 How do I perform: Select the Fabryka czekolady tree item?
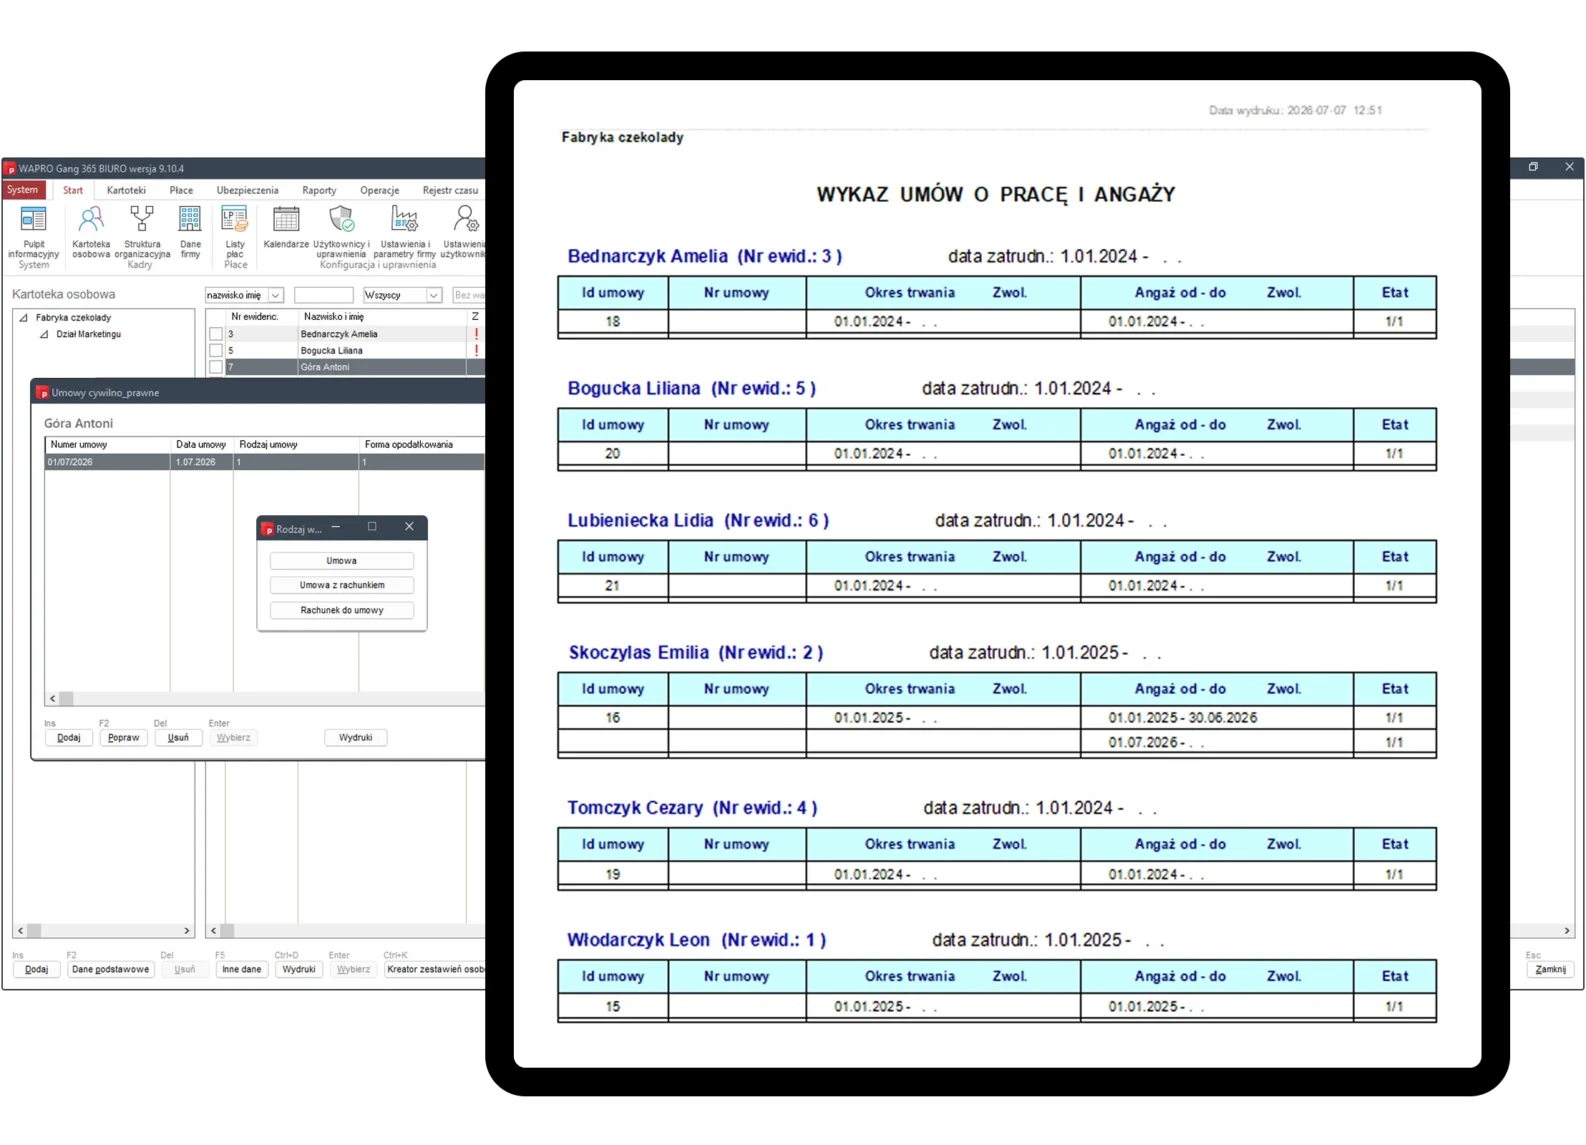pos(73,318)
